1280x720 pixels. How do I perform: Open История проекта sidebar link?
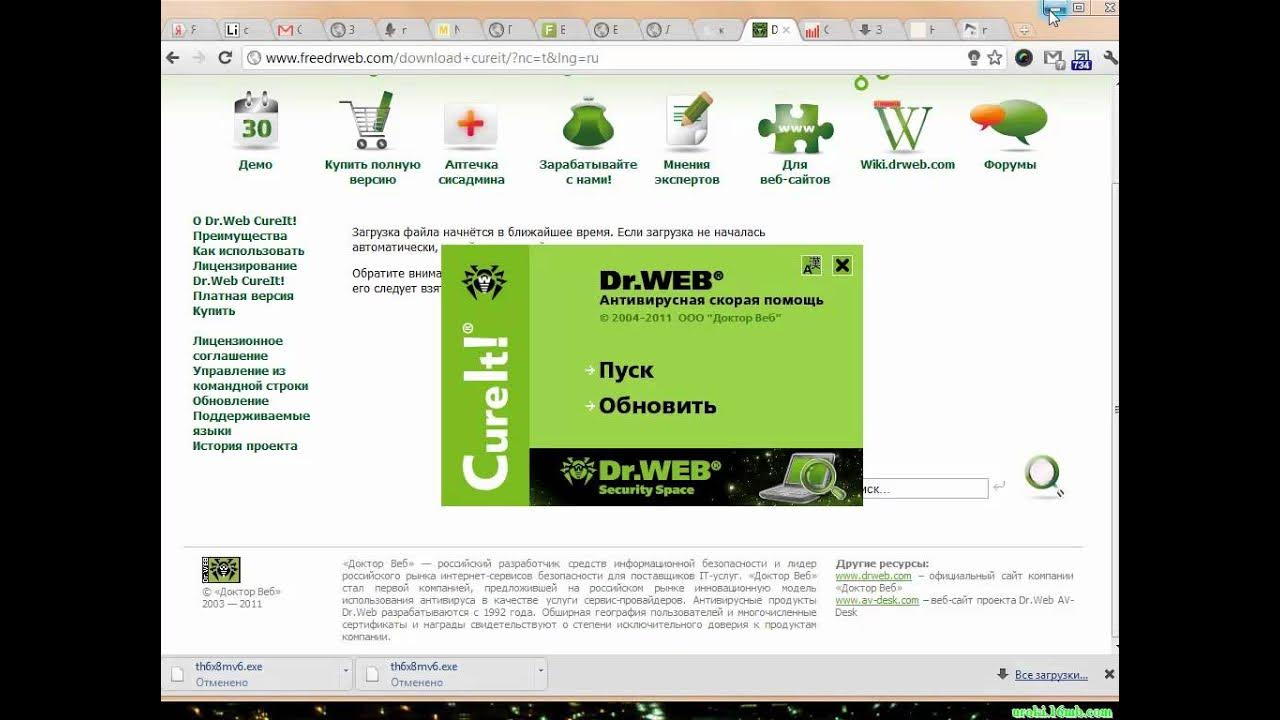point(245,446)
